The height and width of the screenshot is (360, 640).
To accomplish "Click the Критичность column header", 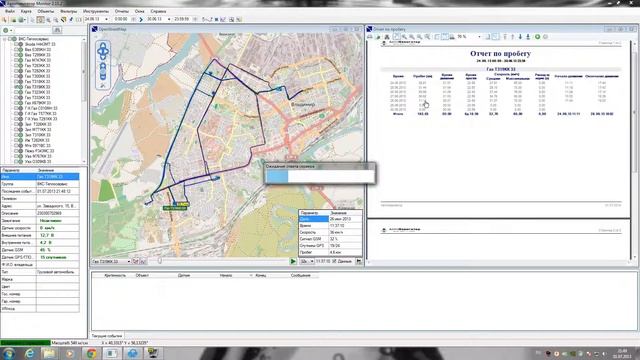I will pos(115,276).
